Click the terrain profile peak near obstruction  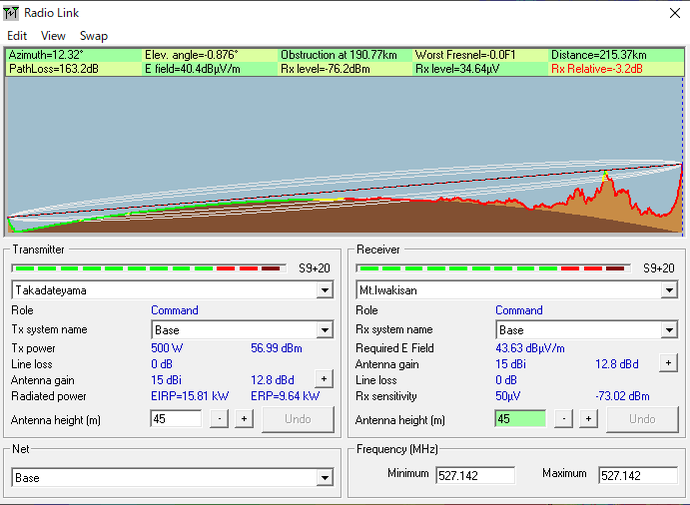[x=606, y=176]
